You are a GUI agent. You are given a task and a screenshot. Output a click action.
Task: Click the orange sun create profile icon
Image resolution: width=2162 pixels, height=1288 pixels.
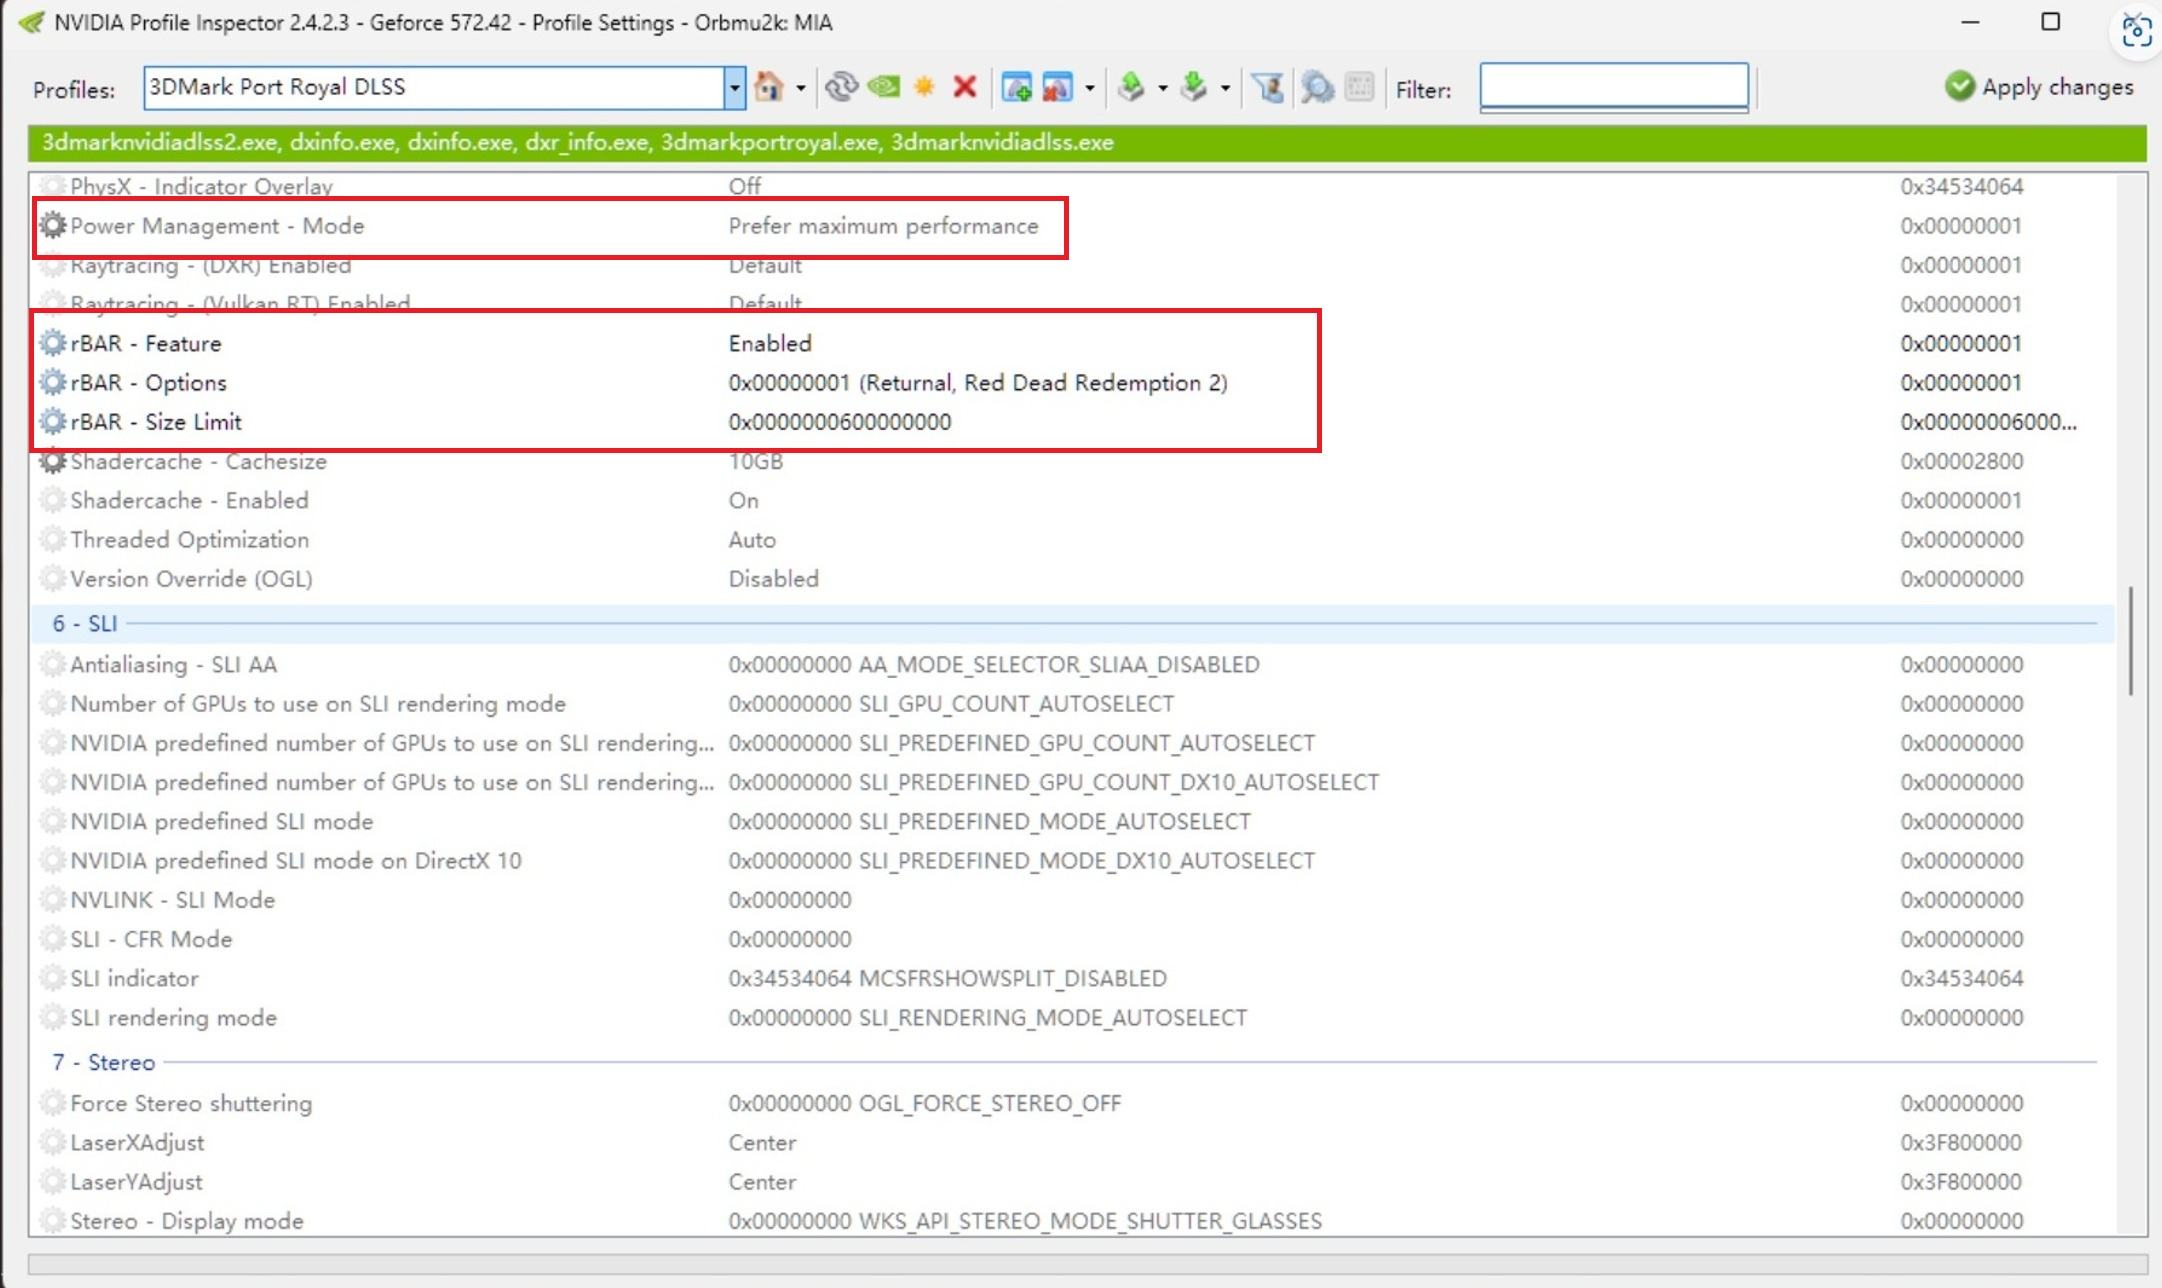(924, 88)
